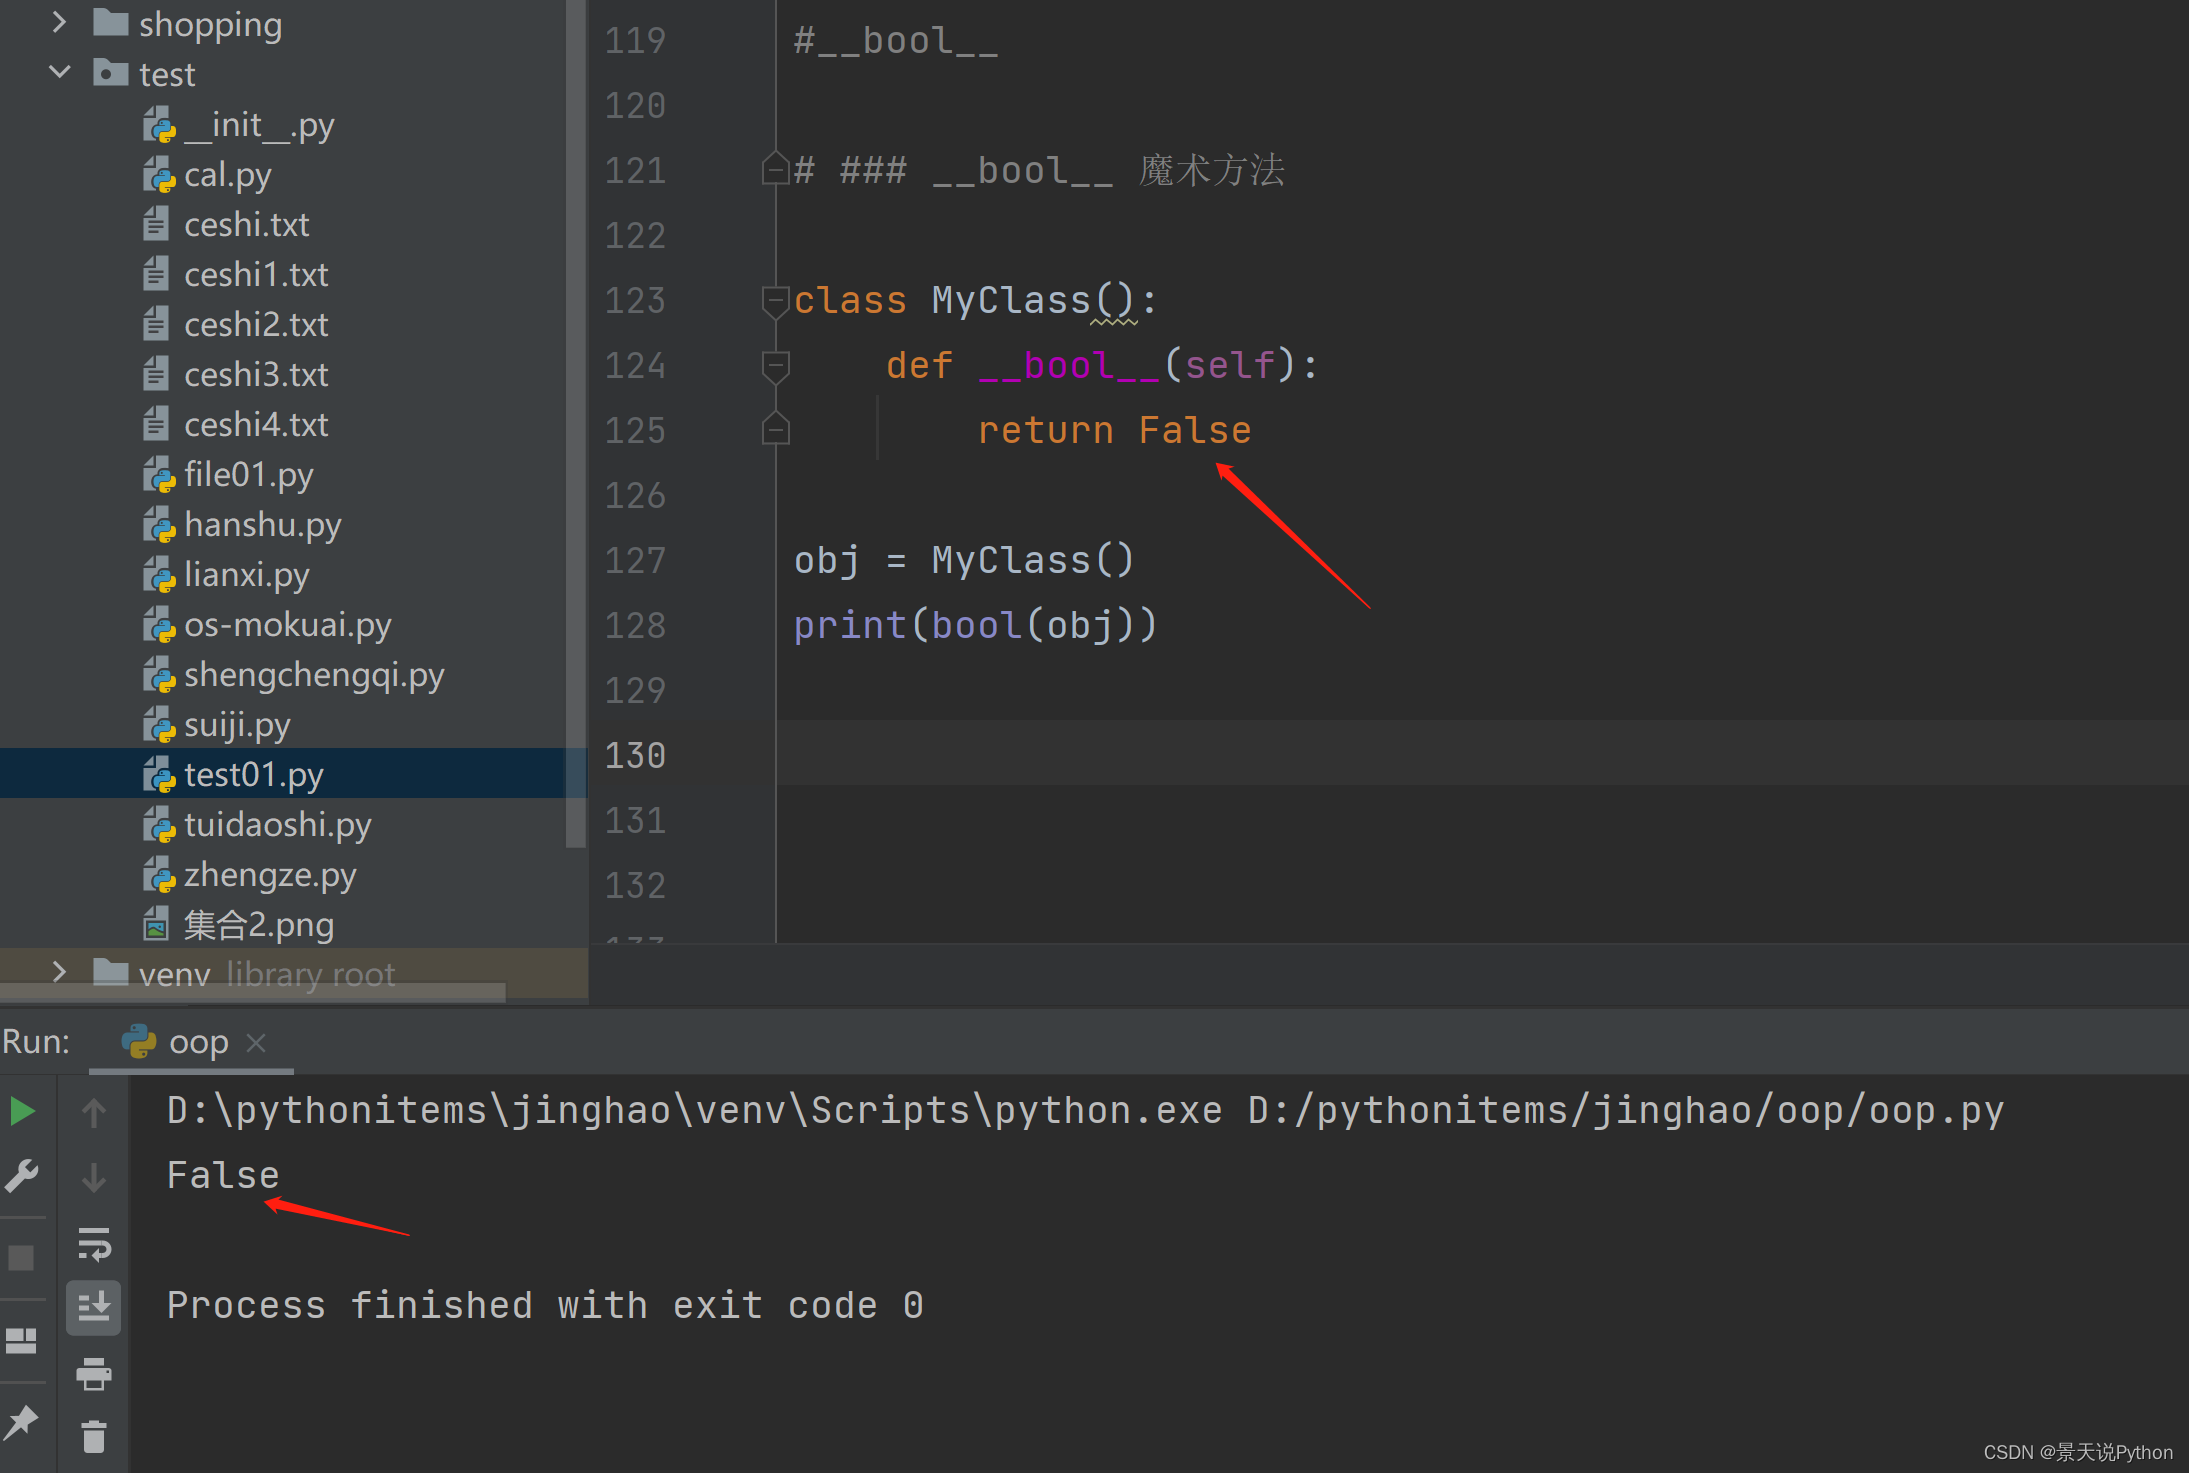Click the python.exe path line in console
Screen dimensions: 2189x1473
(x=1085, y=1110)
